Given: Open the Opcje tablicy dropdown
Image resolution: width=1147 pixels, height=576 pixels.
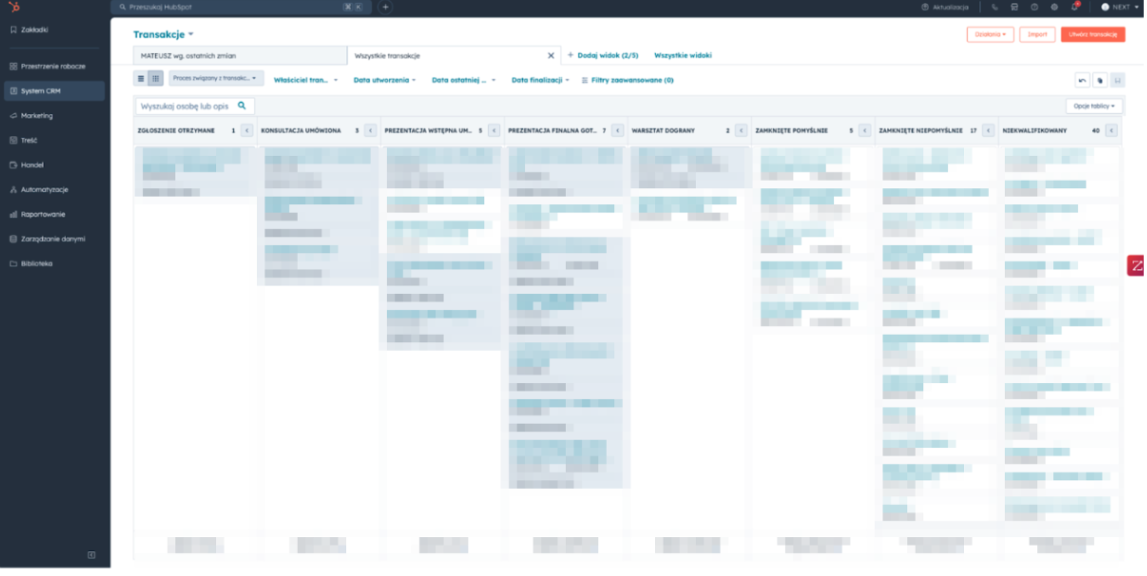Looking at the screenshot, I should 1094,106.
